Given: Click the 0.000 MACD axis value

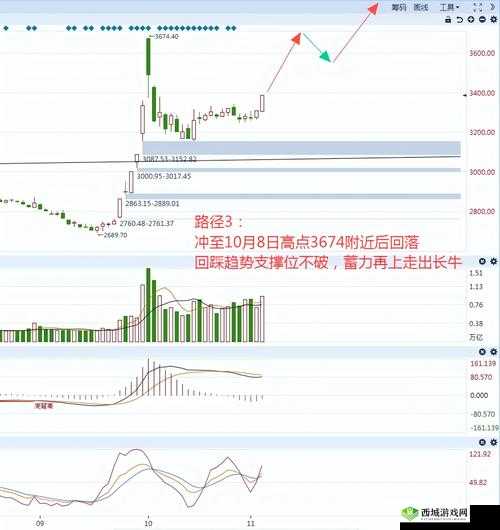Looking at the screenshot, I should coord(479,395).
